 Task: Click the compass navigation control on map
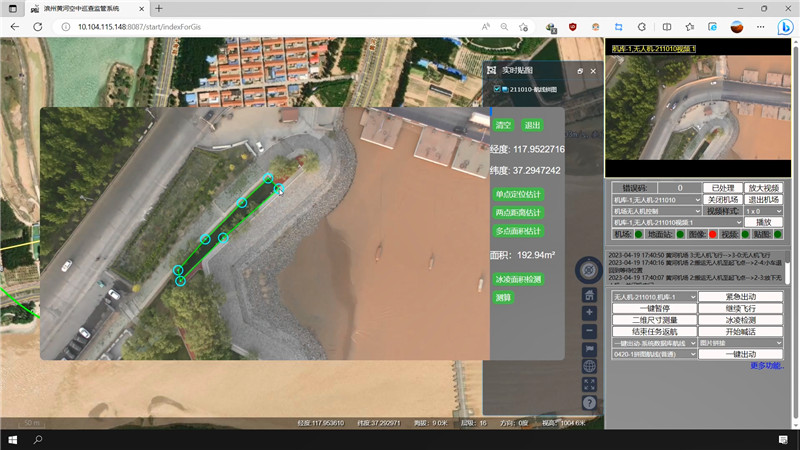coord(589,270)
